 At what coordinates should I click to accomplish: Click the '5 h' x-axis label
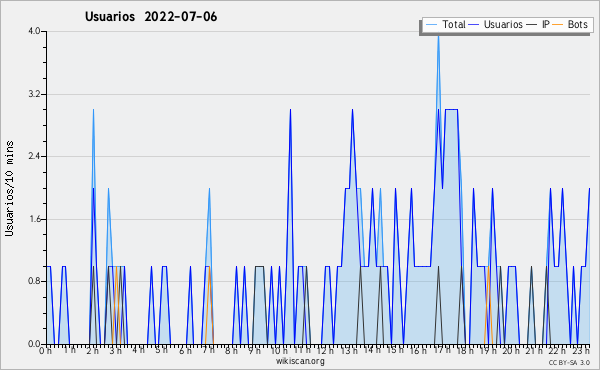click(x=161, y=350)
